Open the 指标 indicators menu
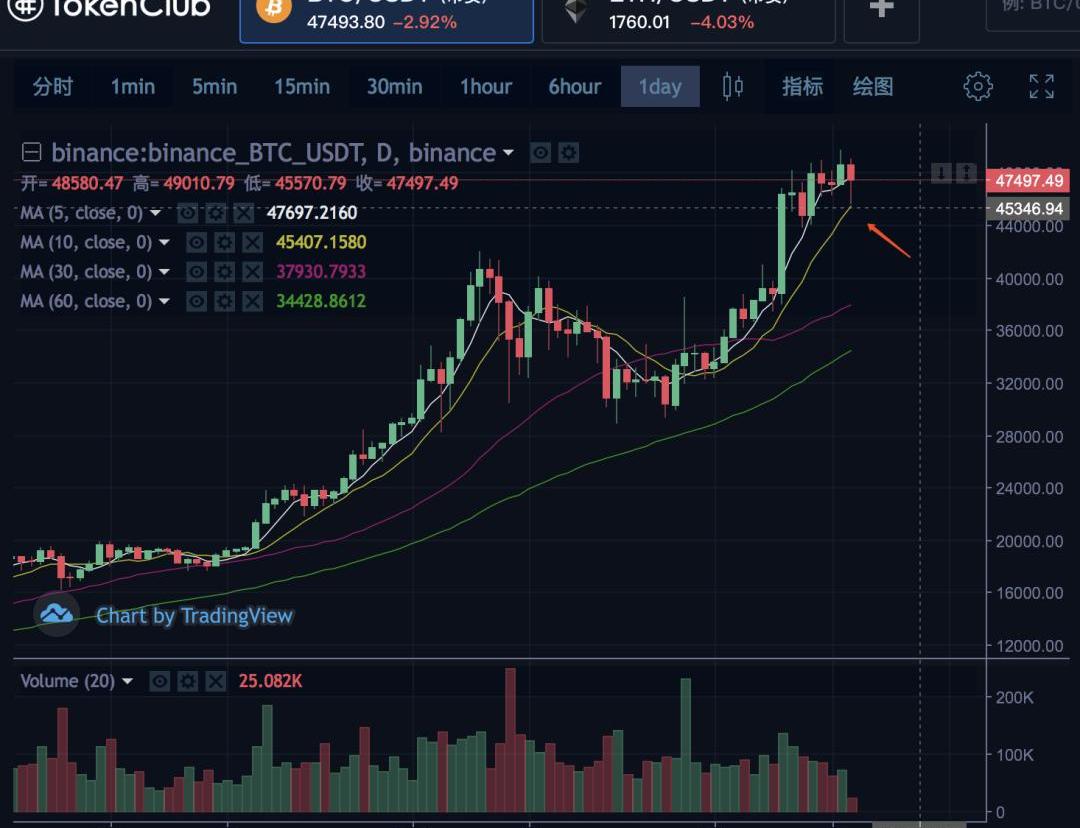The width and height of the screenshot is (1080, 828). (802, 87)
